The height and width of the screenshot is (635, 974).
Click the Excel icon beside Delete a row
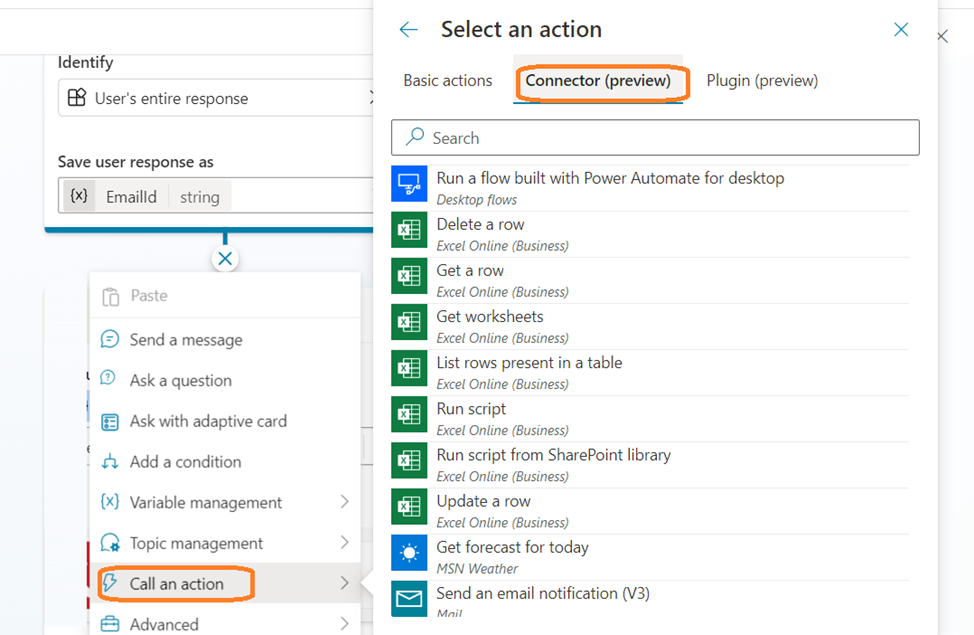pyautogui.click(x=409, y=230)
